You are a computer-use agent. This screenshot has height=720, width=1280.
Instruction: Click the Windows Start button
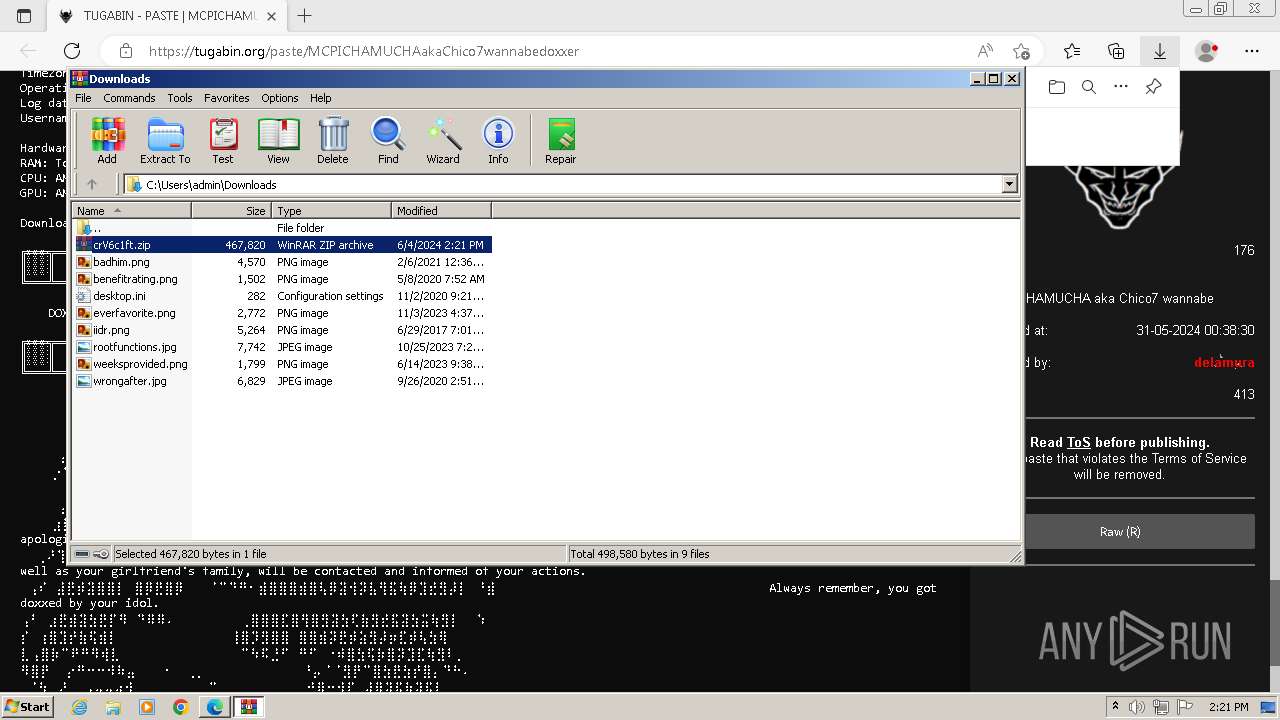click(x=27, y=707)
